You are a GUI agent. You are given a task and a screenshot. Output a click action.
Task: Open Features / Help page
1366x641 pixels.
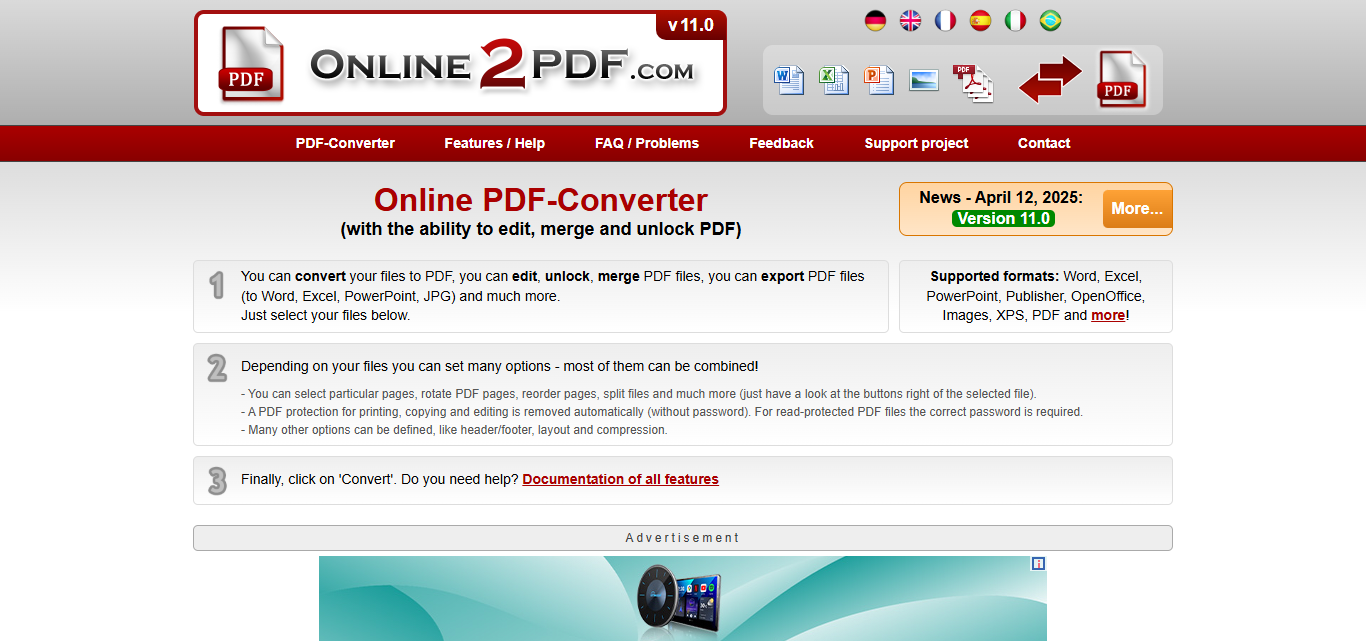pos(495,143)
